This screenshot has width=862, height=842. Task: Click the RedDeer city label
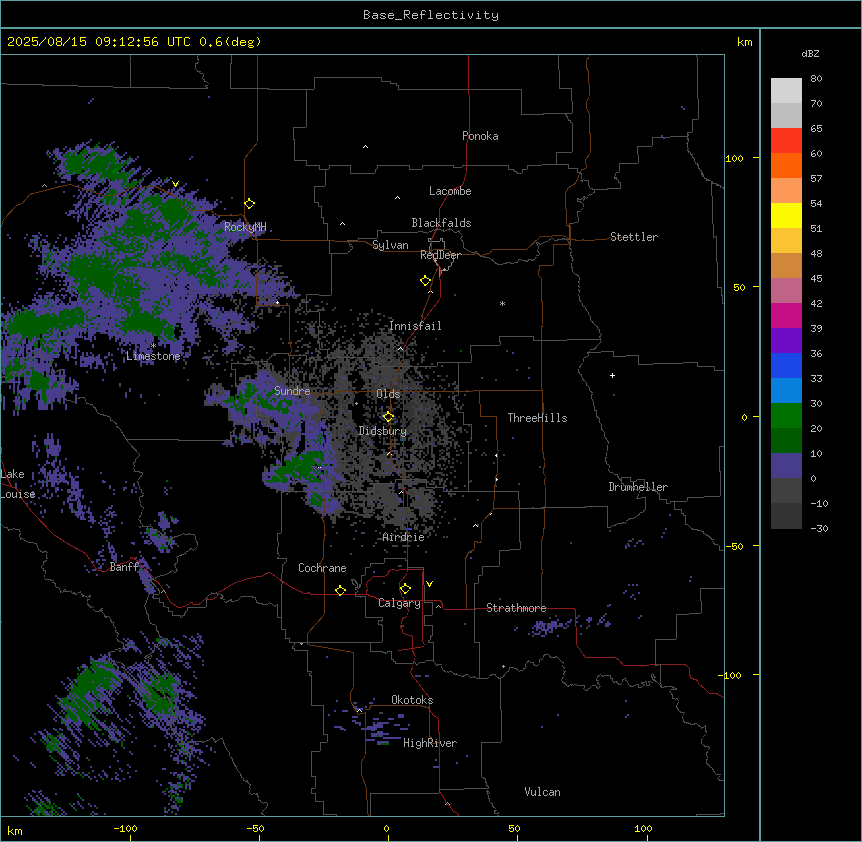point(440,255)
